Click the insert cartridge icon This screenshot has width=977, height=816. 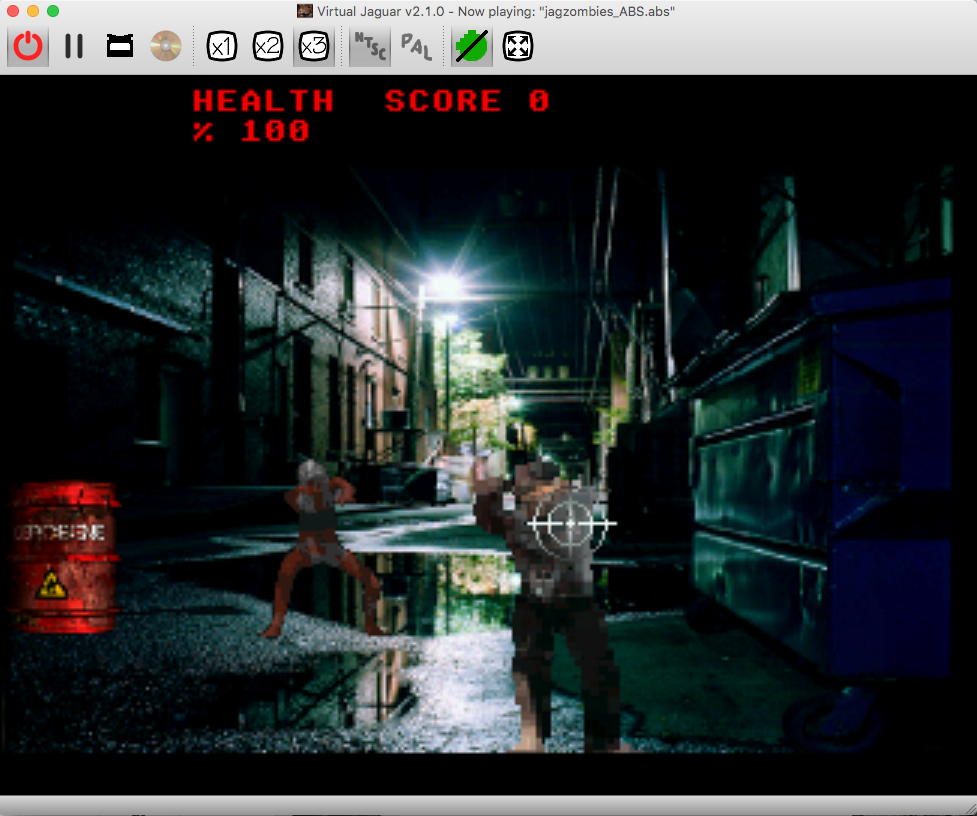[x=120, y=47]
